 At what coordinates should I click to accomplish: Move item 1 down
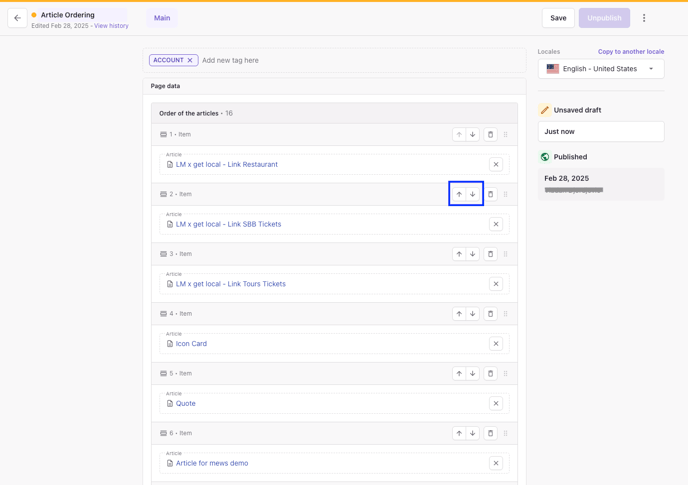pyautogui.click(x=473, y=134)
